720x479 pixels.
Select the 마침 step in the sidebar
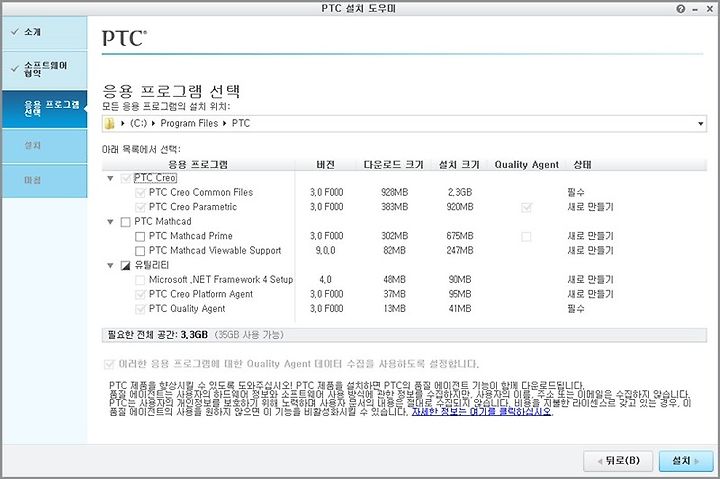(45, 181)
